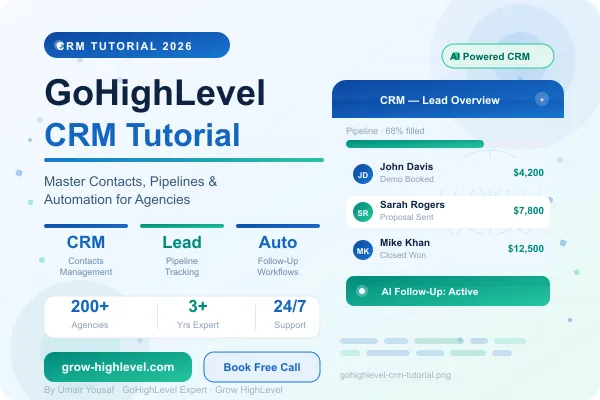Click the 3+ Yrs Expert stat
Screen dimensions: 600x400
point(198,314)
